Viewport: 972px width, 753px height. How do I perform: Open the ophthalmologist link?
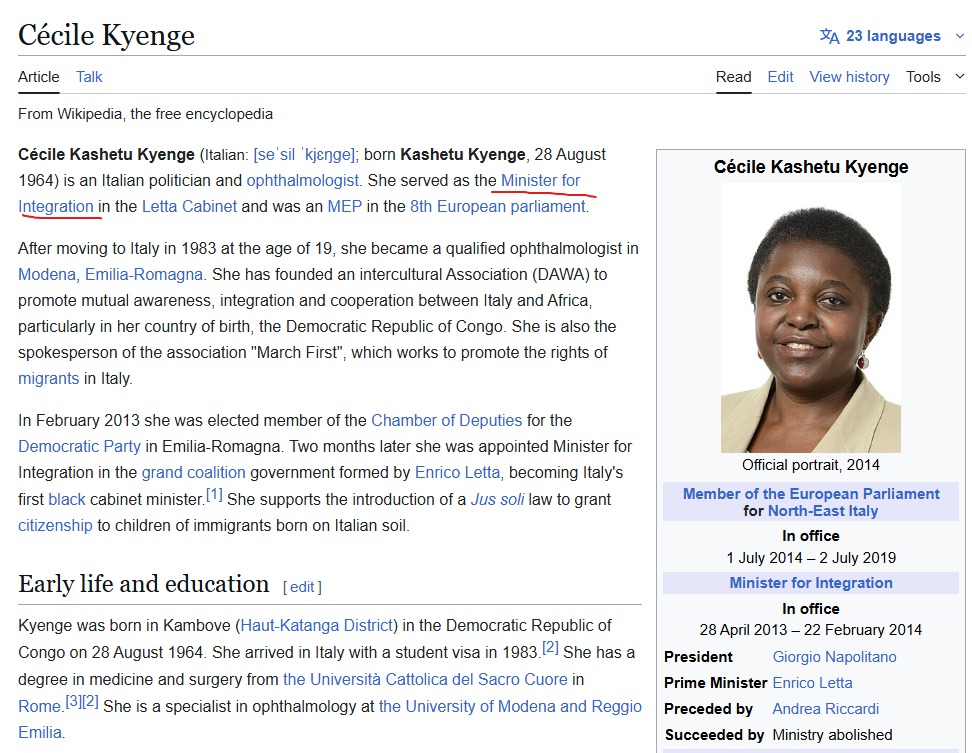point(303,180)
